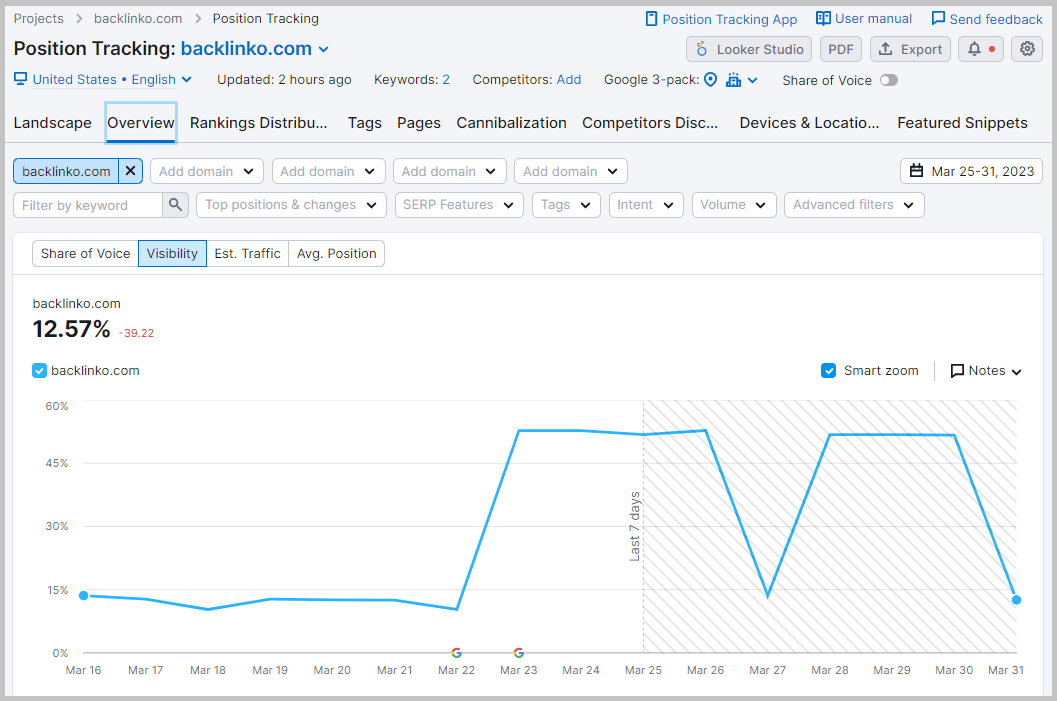The height and width of the screenshot is (701, 1057).
Task: Open the Position Tracking App link
Action: 721,19
